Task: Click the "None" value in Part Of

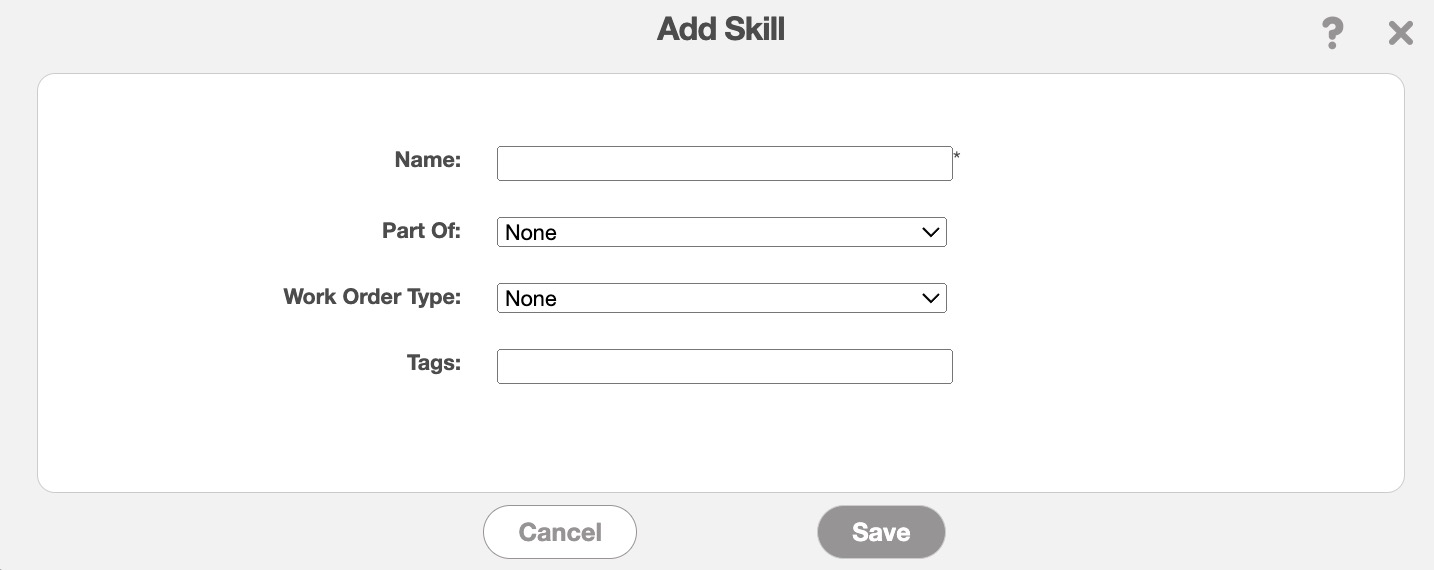Action: point(531,233)
